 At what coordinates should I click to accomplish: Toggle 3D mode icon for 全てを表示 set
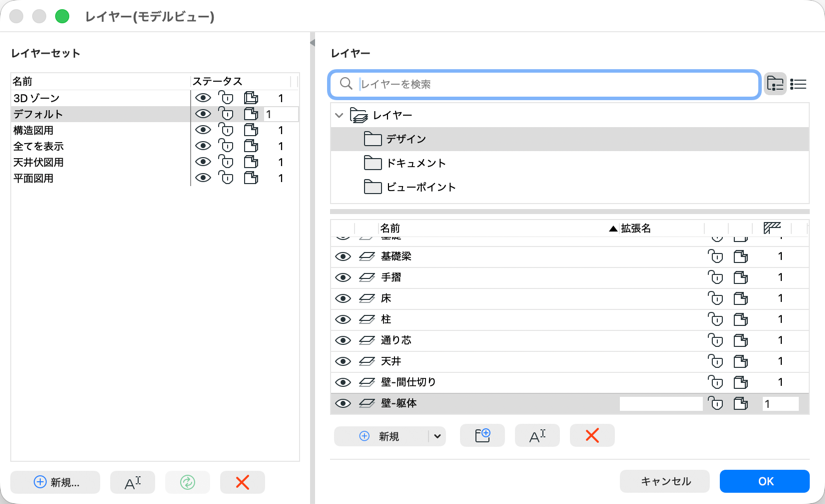(x=251, y=146)
